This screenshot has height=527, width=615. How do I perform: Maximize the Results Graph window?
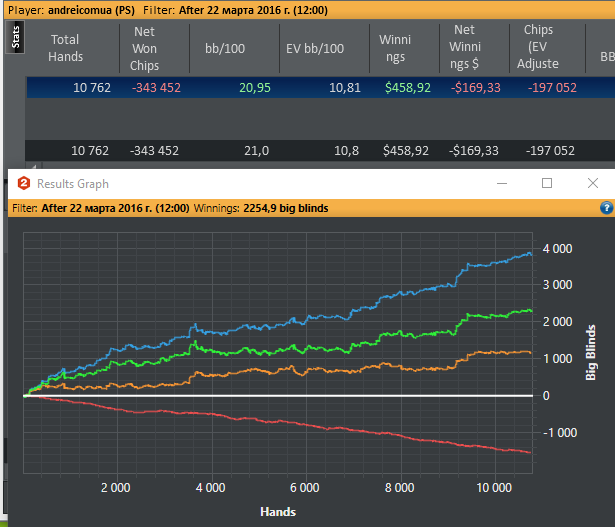[x=547, y=183]
